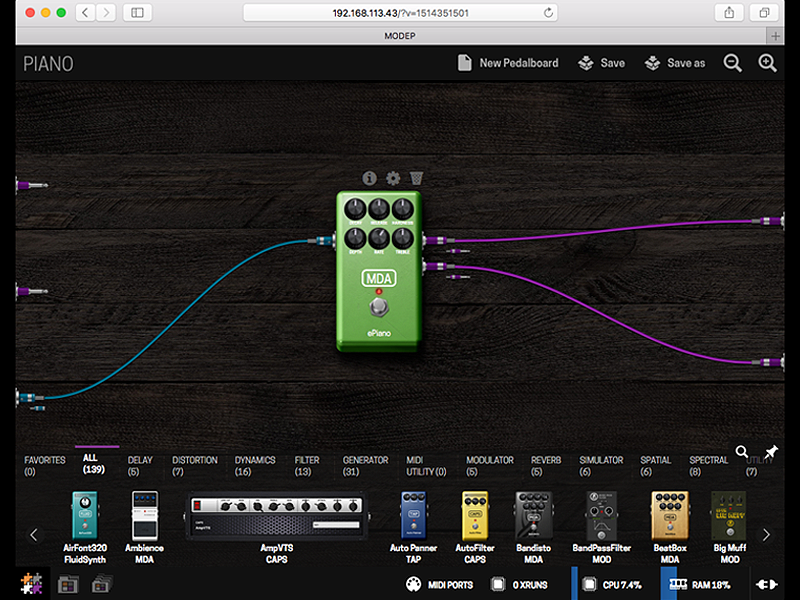
Task: Click the Save button
Action: (x=602, y=63)
